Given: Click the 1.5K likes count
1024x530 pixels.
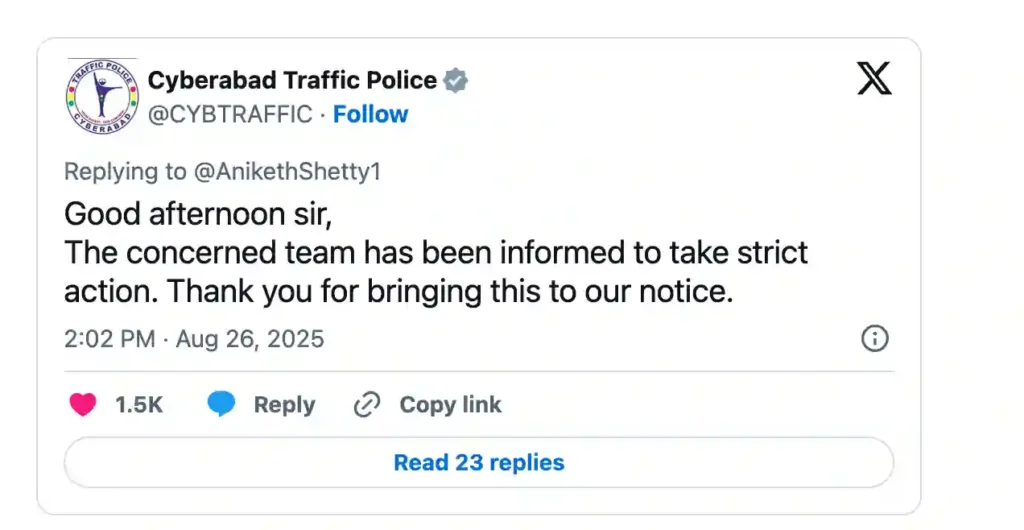Looking at the screenshot, I should (139, 405).
